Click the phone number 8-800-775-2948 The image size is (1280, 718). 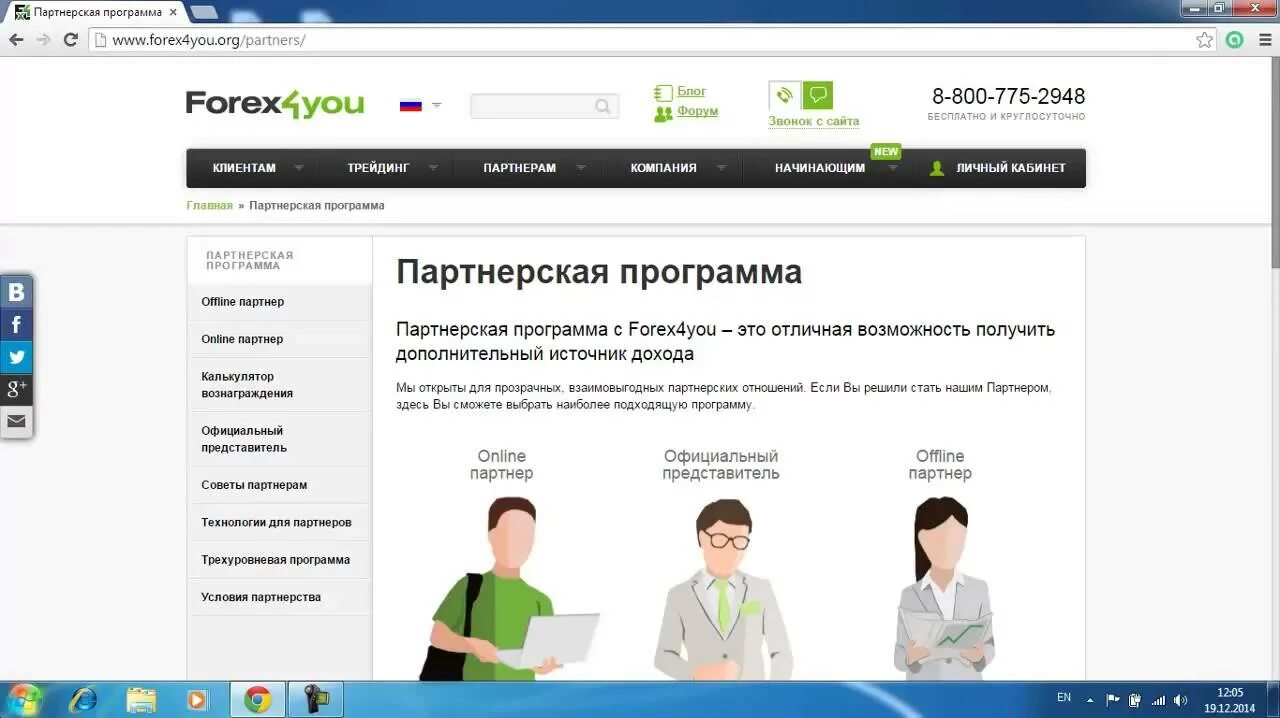point(1008,96)
